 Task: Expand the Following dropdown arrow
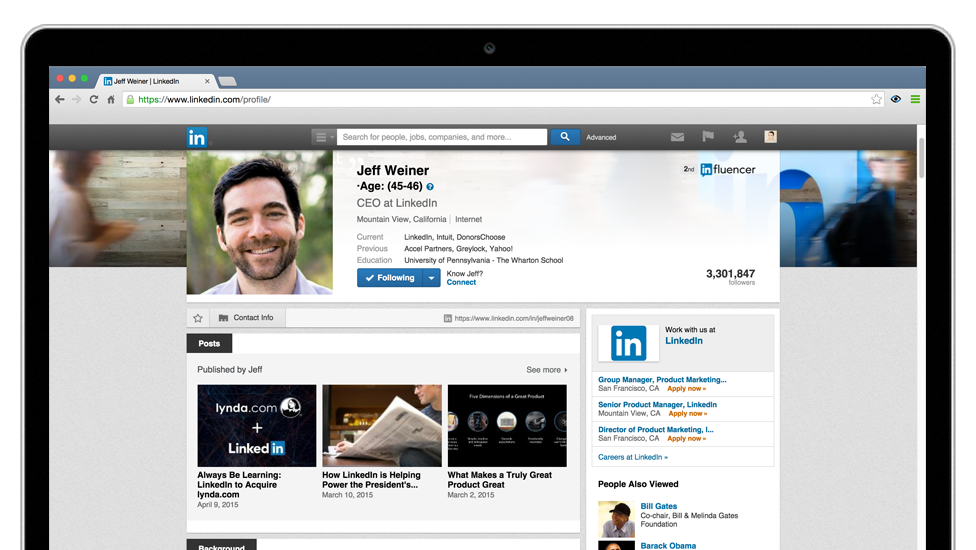[431, 278]
